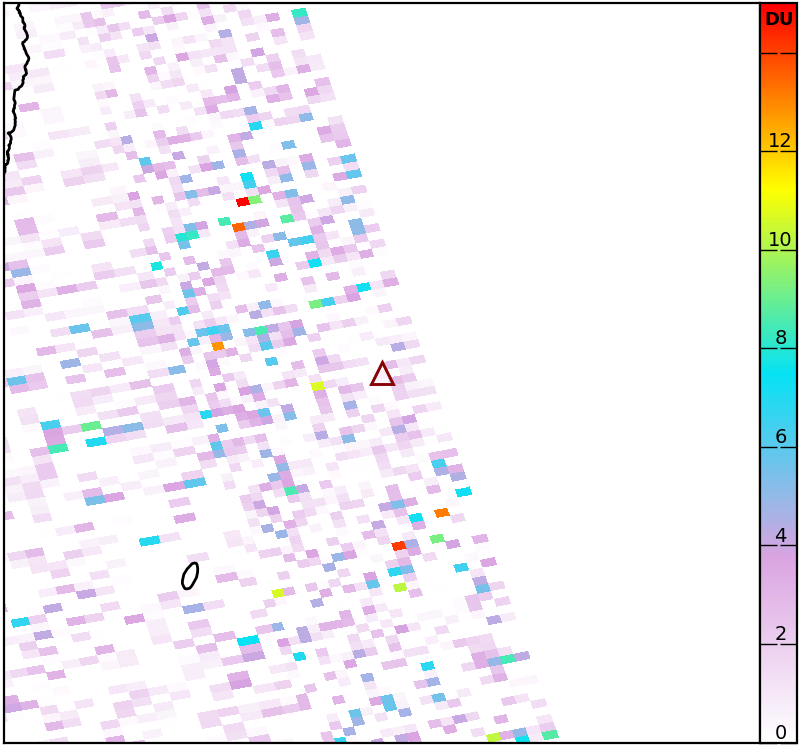
Task: Click the colorbar tick label 2
Action: (x=781, y=633)
